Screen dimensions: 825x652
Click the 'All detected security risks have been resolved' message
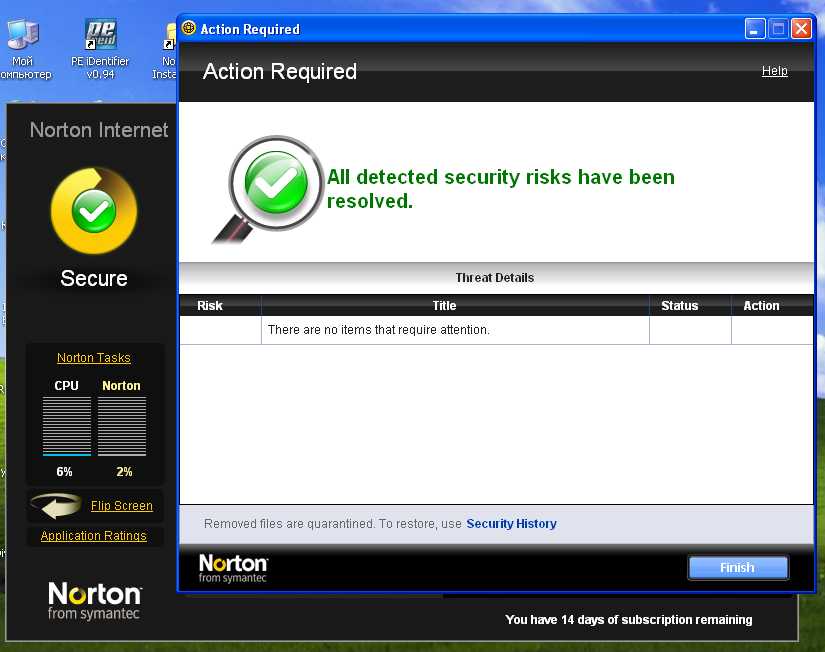500,189
